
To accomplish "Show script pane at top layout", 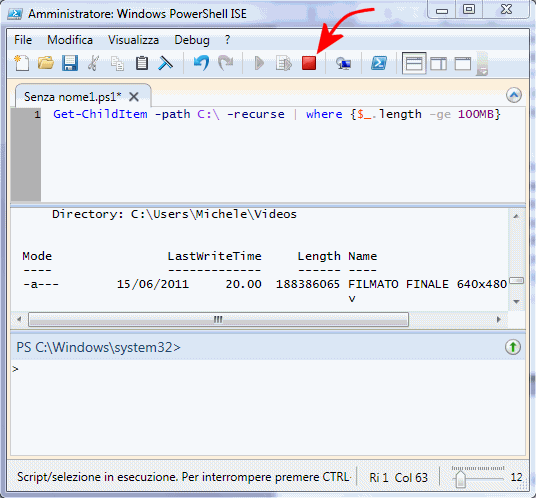I will click(414, 64).
